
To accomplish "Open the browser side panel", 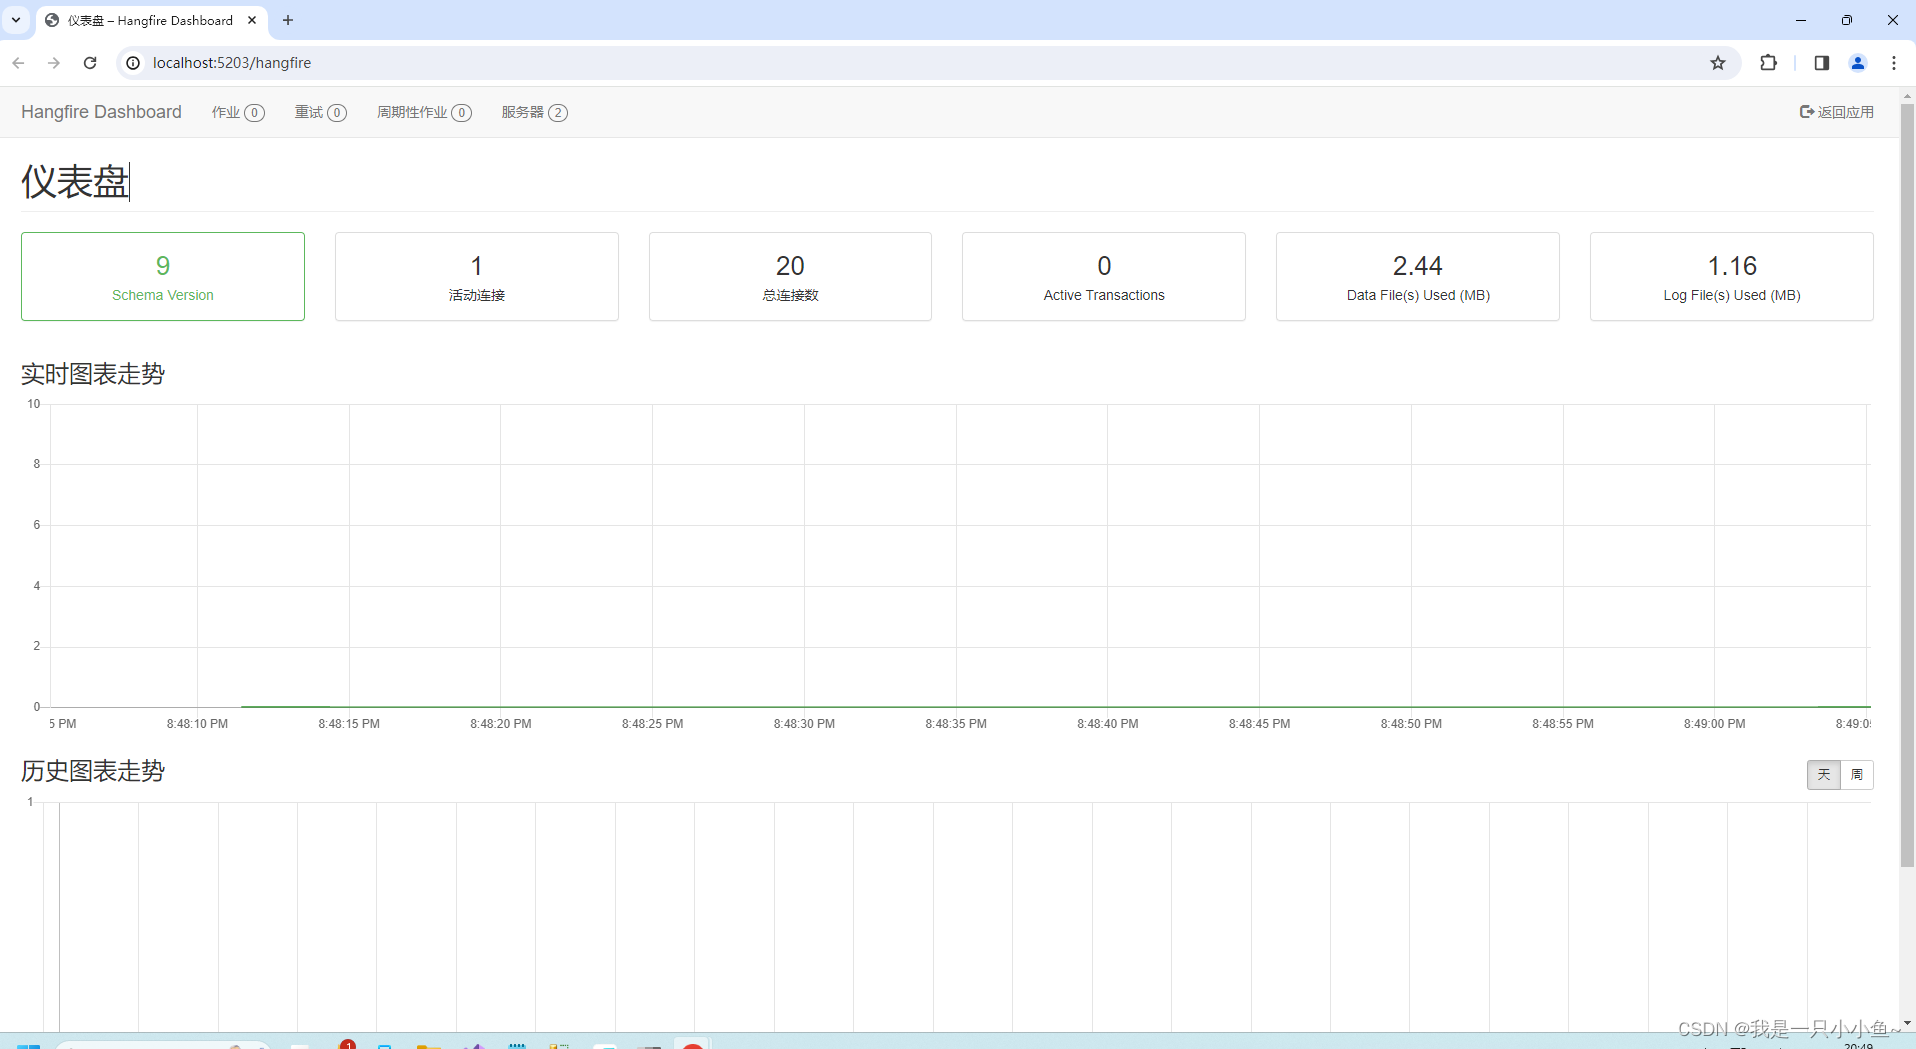I will (x=1822, y=63).
